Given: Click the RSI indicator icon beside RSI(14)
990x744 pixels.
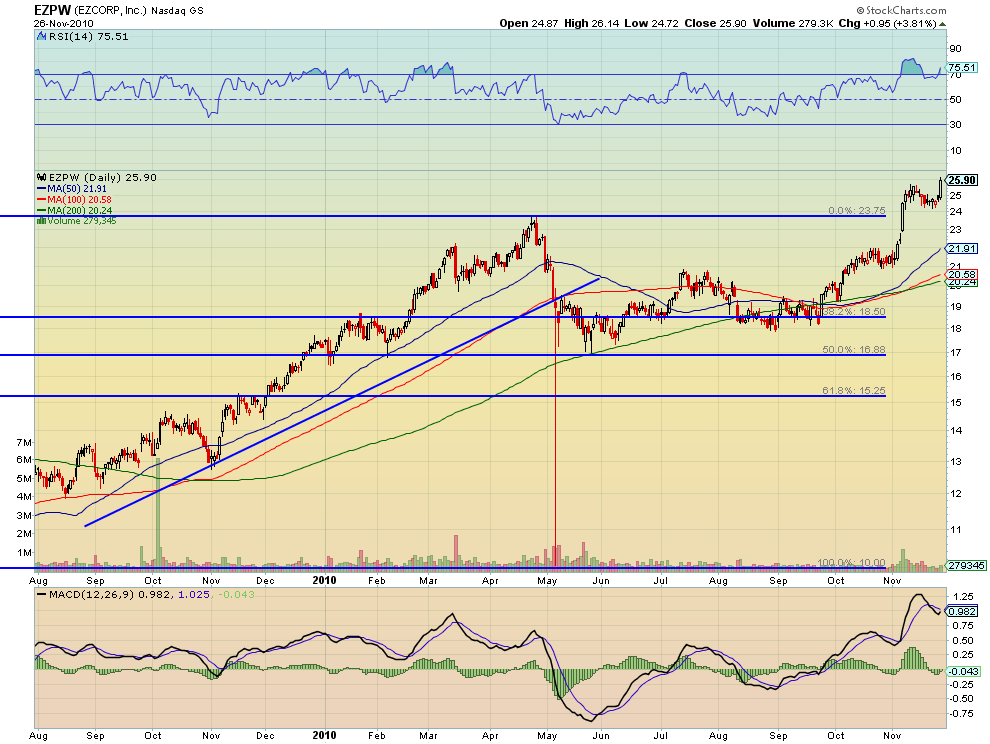Looking at the screenshot, I should click(41, 37).
